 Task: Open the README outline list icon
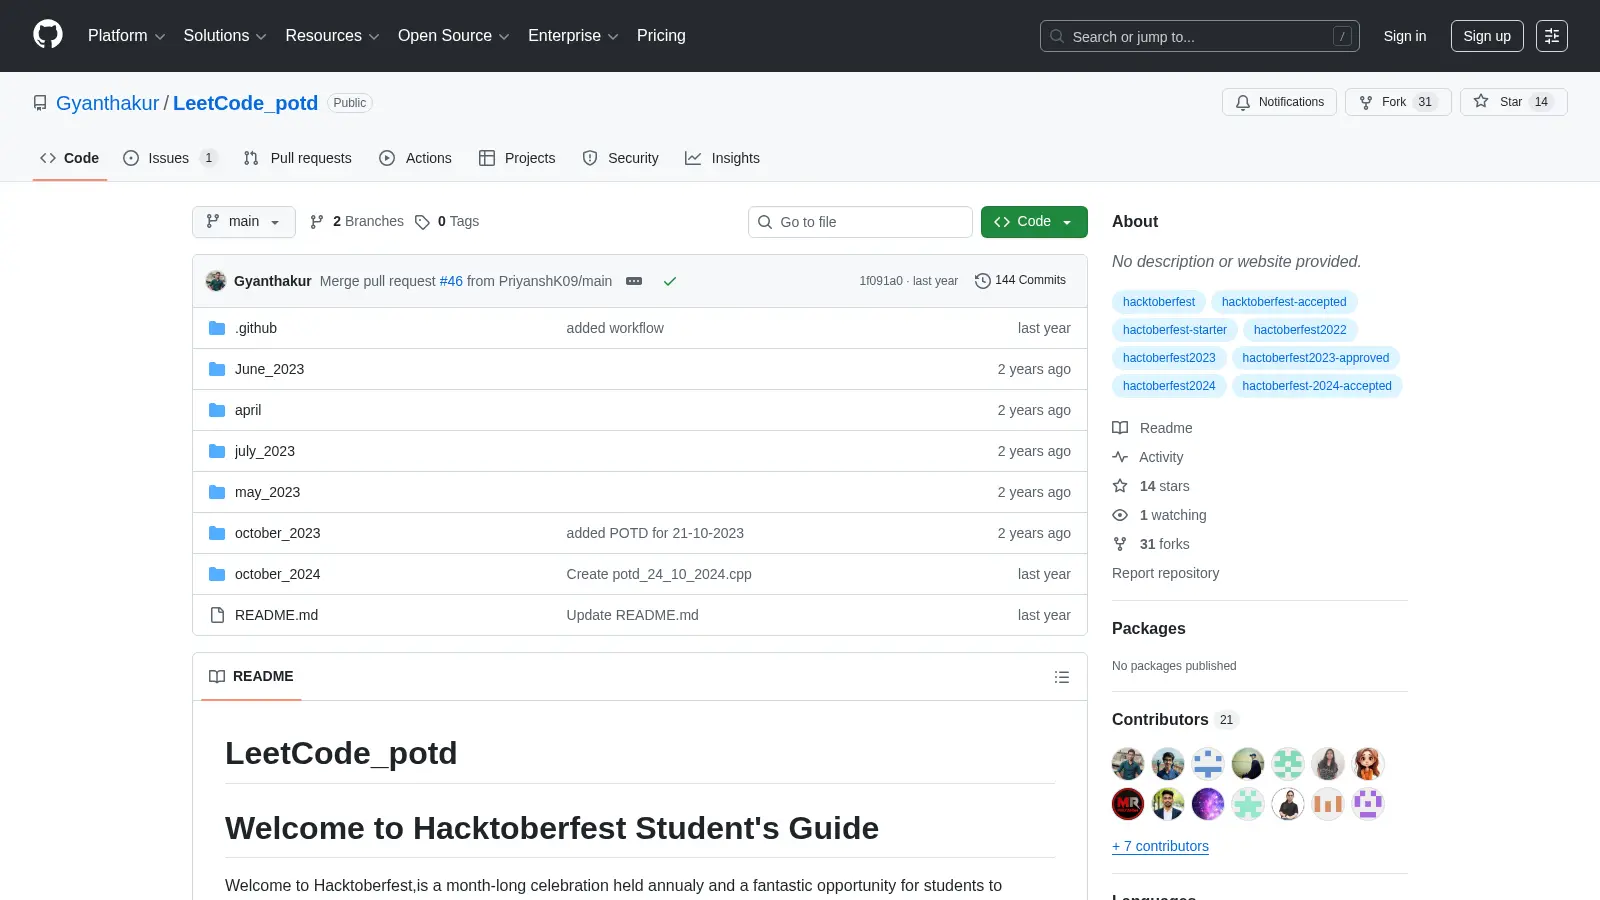(x=1062, y=677)
